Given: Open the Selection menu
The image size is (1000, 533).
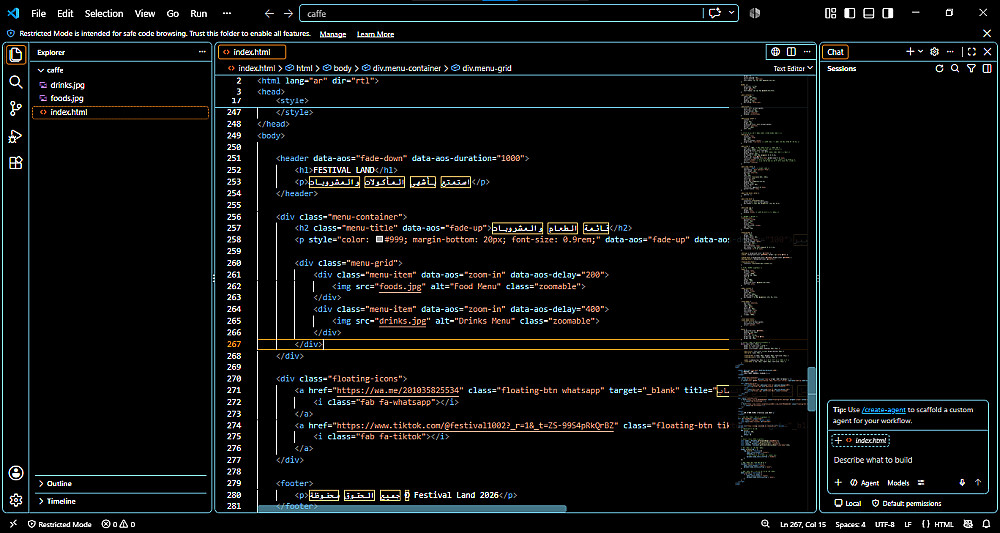Looking at the screenshot, I should tap(104, 13).
